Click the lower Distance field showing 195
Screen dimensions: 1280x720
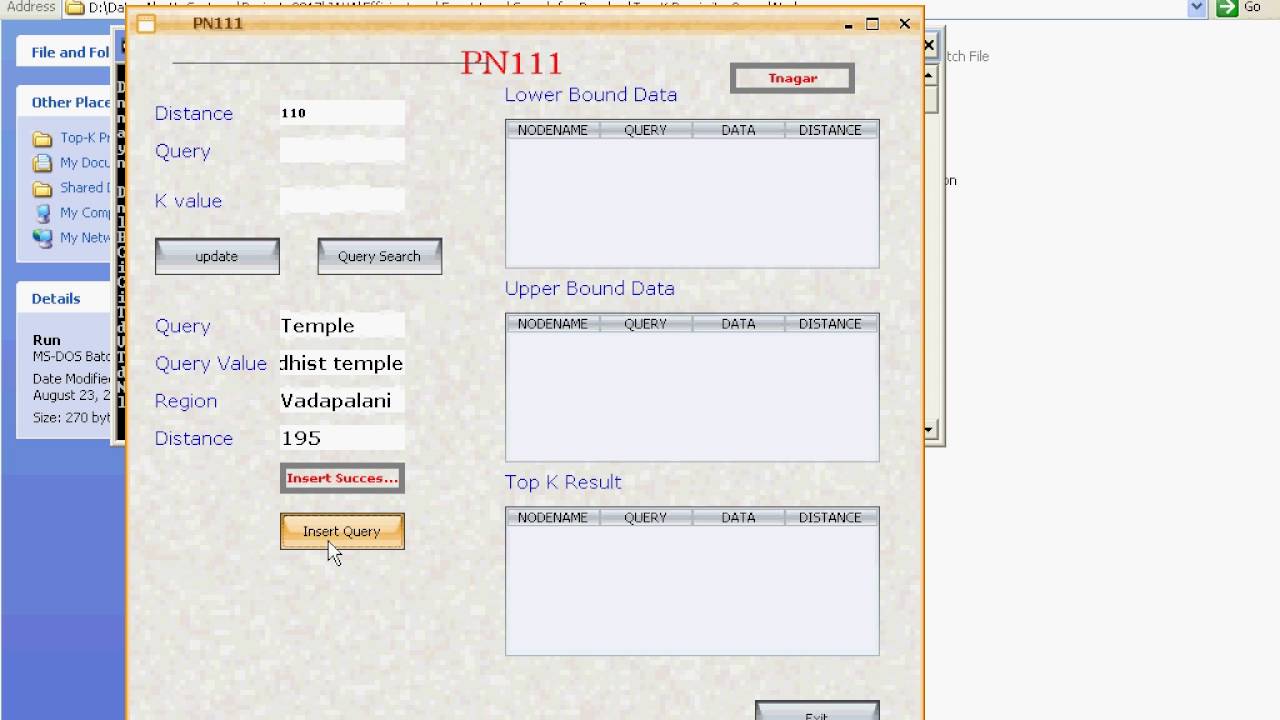click(342, 438)
